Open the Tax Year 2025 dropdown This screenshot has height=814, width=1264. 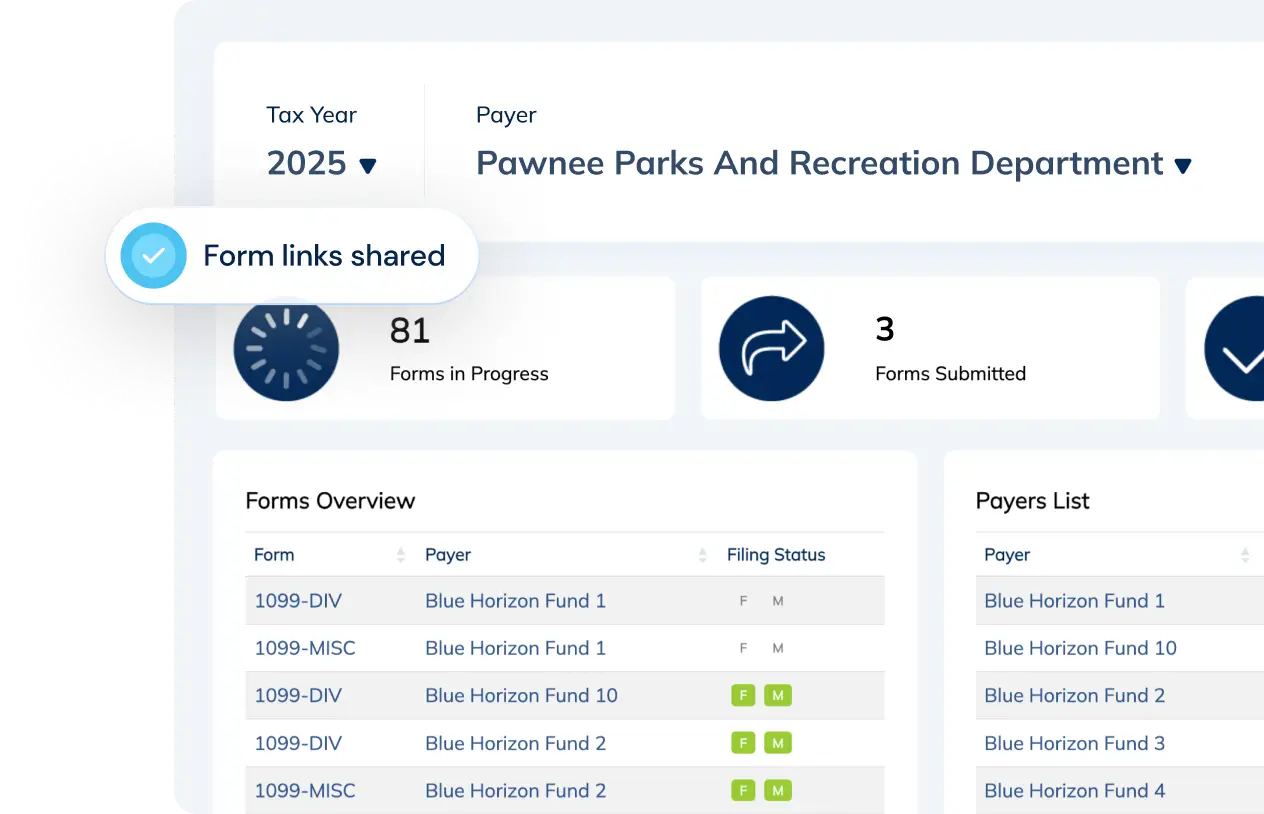(321, 163)
